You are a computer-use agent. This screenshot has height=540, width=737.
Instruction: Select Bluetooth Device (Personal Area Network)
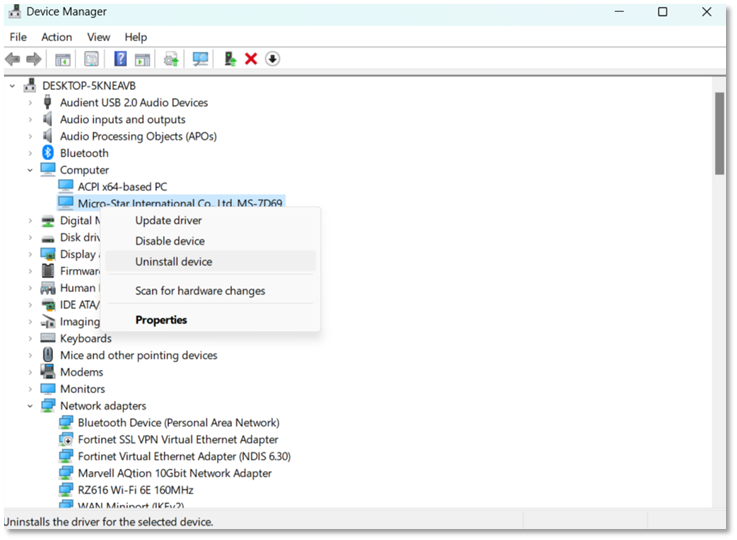click(179, 423)
